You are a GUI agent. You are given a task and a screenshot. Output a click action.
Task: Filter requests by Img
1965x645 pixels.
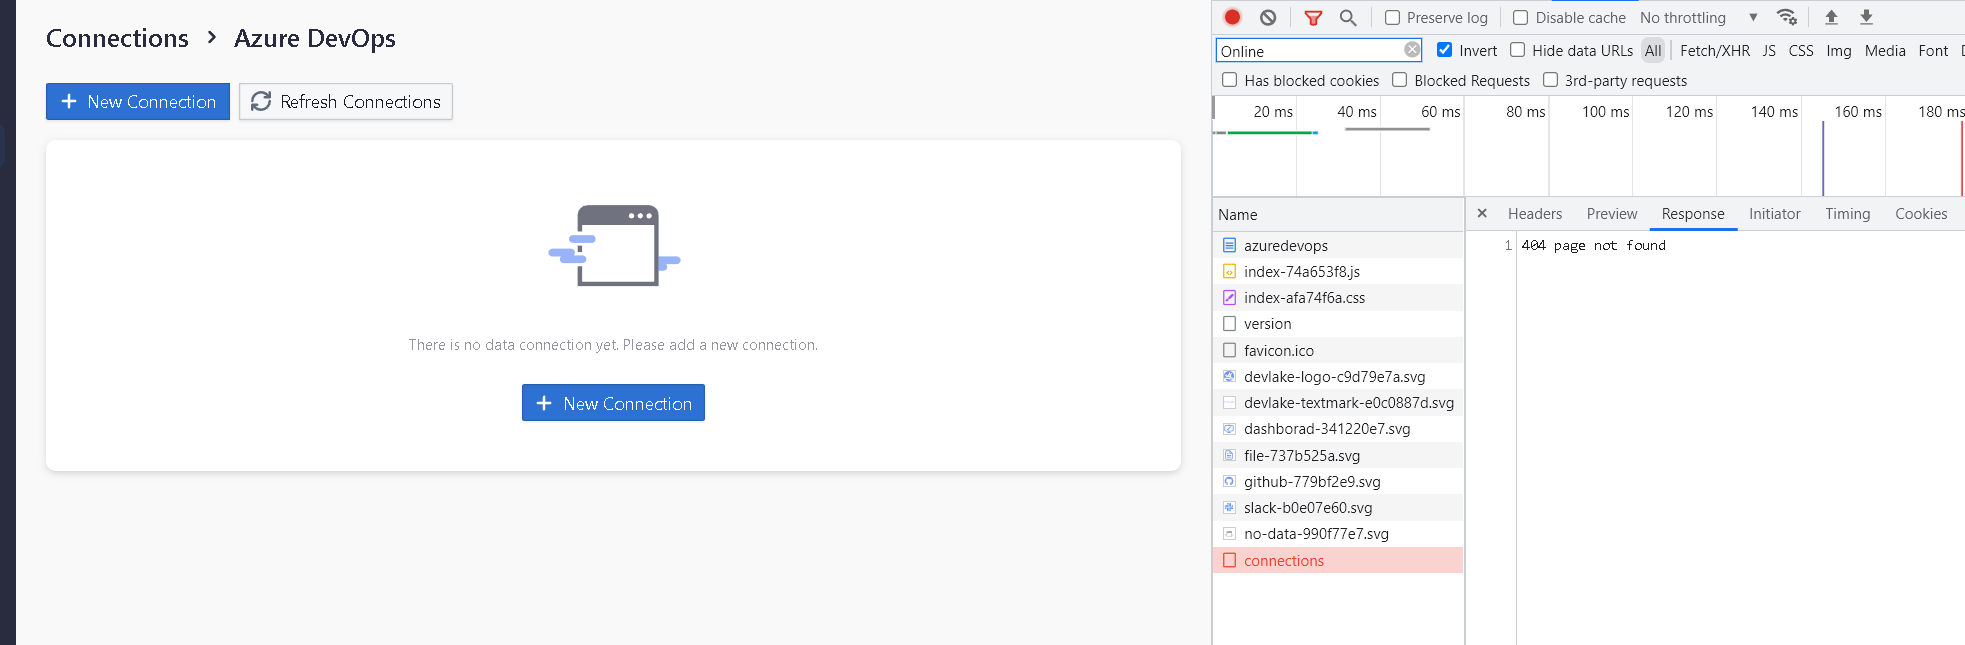click(1838, 51)
